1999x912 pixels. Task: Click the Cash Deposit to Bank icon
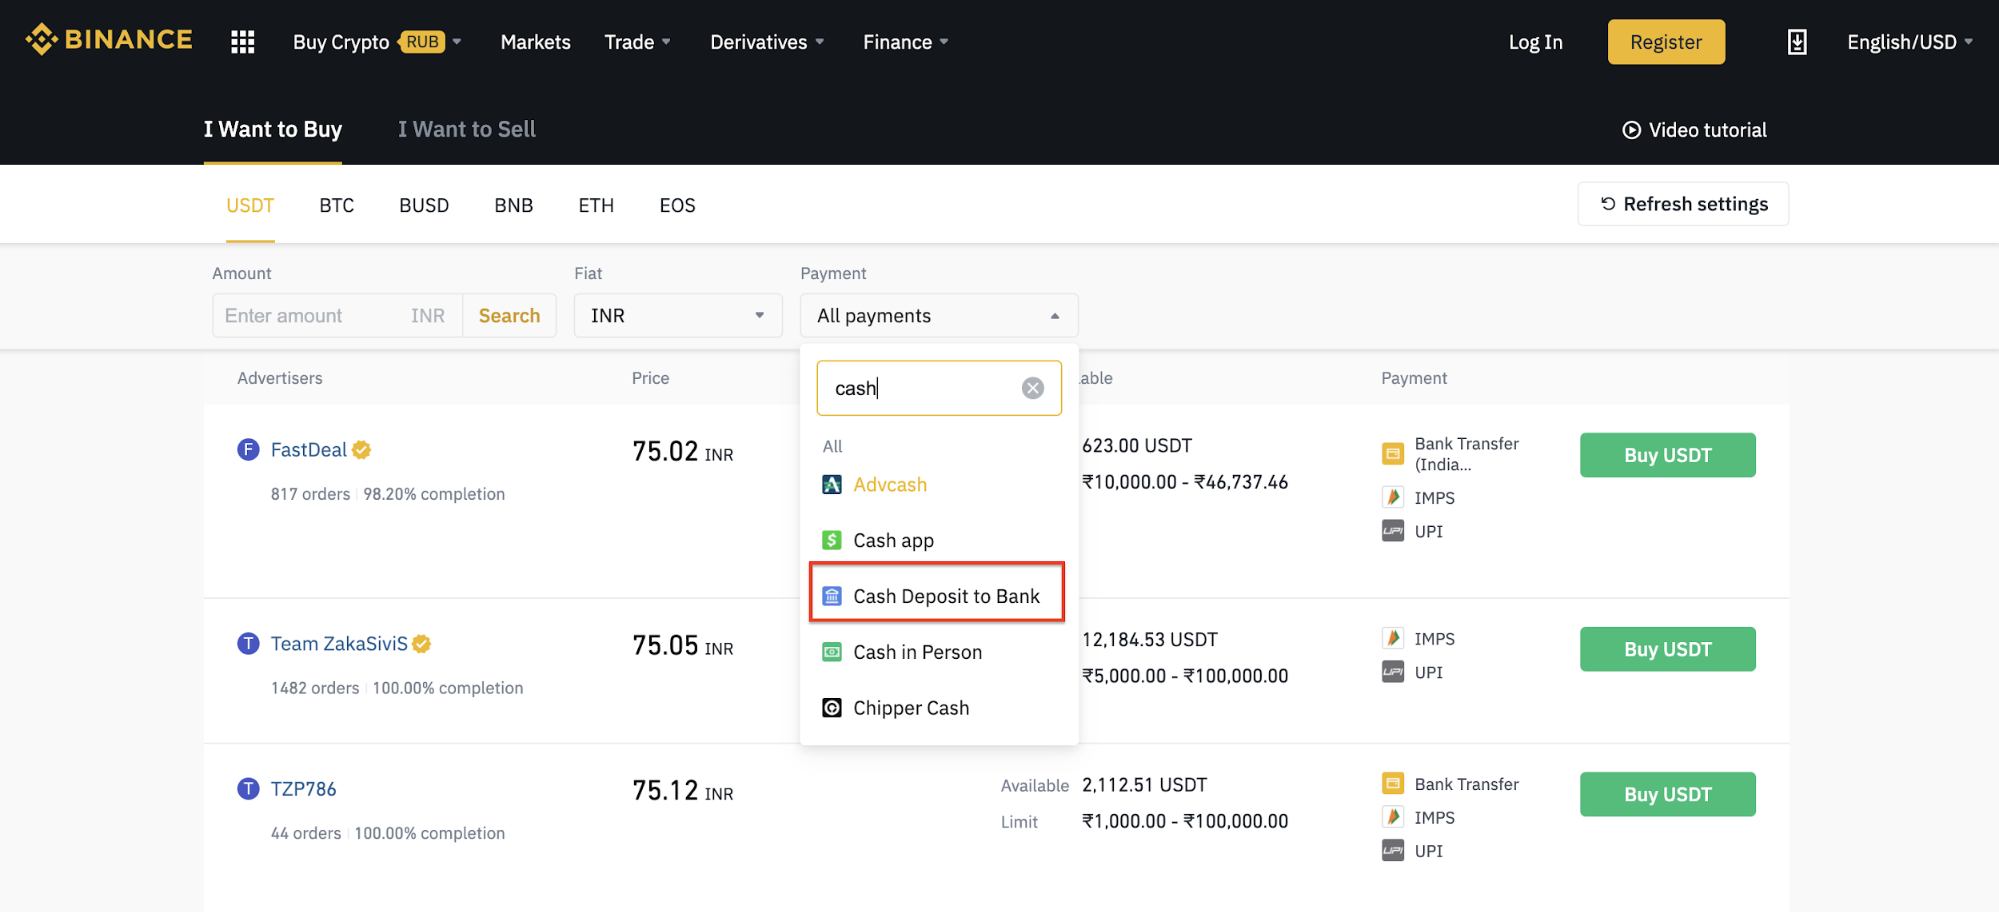click(x=832, y=597)
